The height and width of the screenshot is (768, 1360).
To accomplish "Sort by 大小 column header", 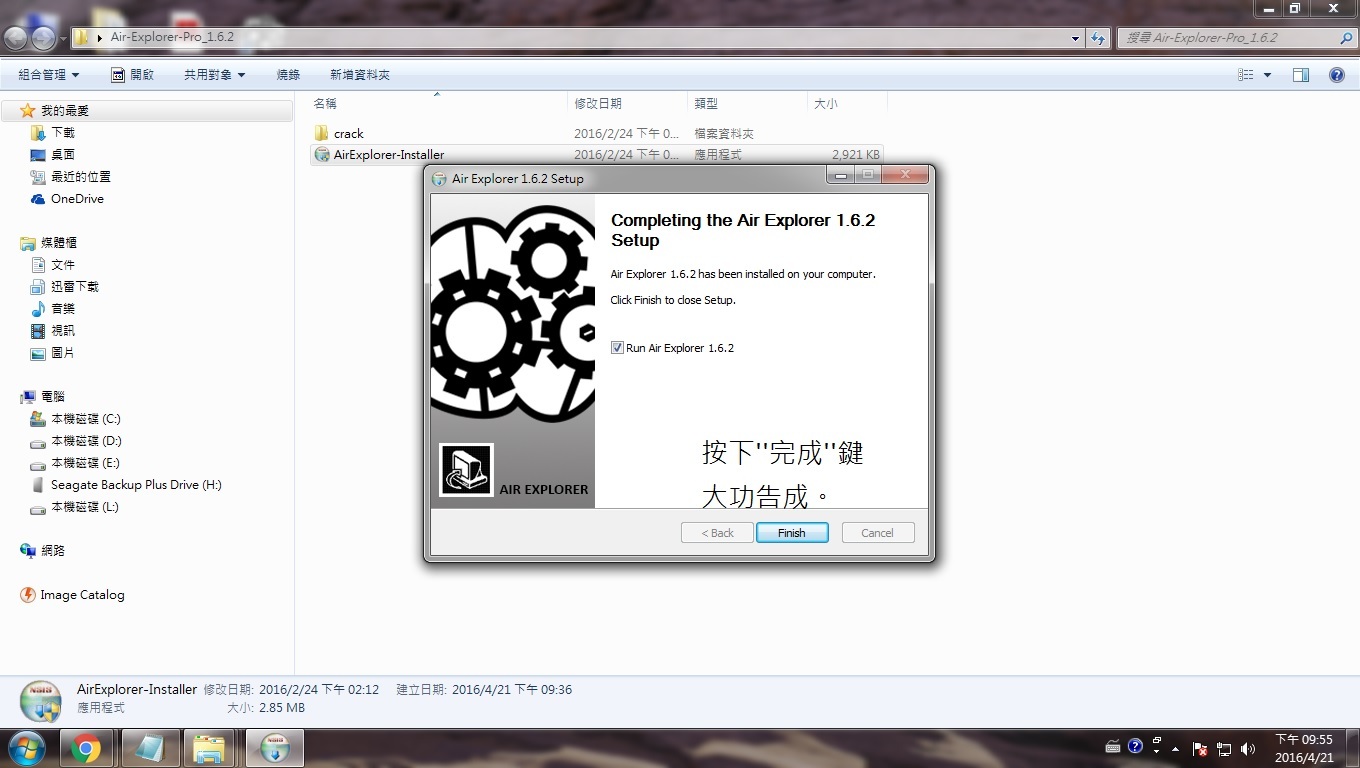I will [826, 103].
